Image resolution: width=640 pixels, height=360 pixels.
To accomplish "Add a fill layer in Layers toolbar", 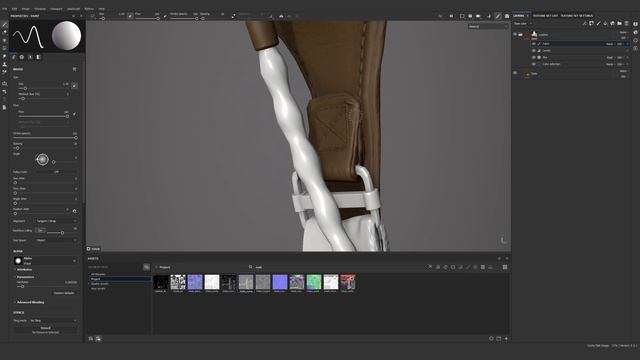I will (x=605, y=24).
